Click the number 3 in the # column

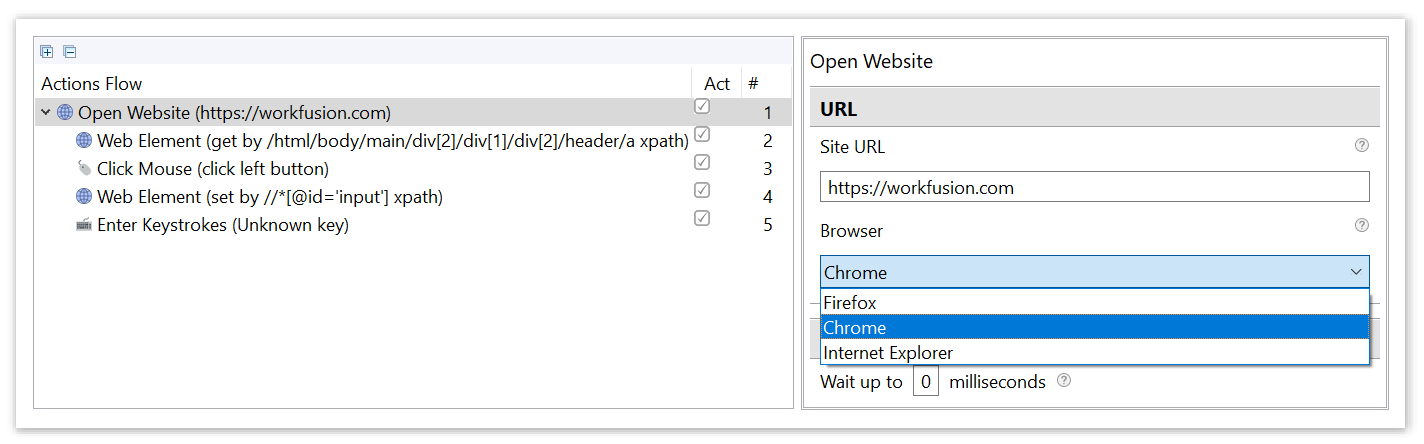pos(768,169)
